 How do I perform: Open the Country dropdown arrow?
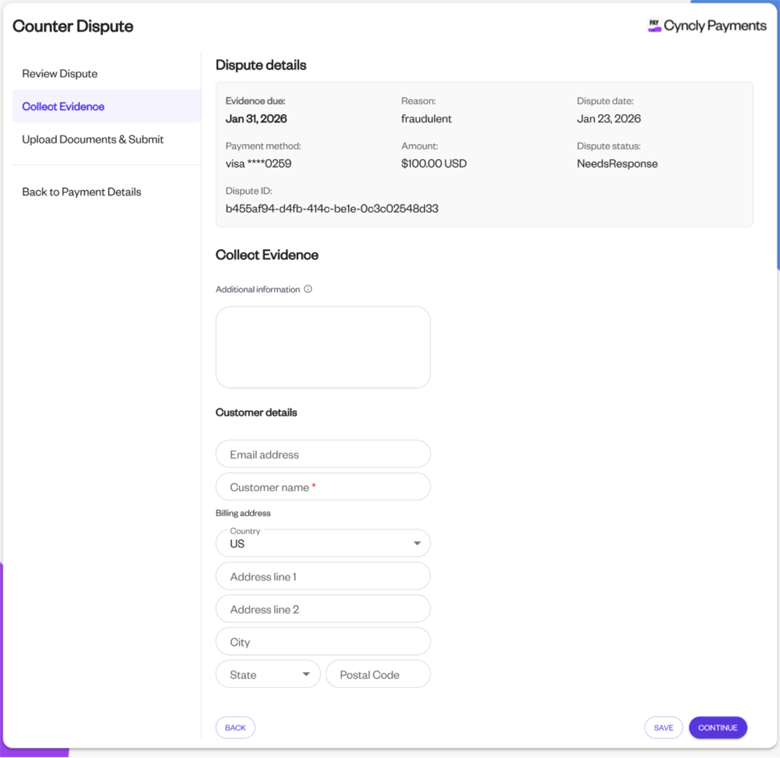click(x=417, y=543)
